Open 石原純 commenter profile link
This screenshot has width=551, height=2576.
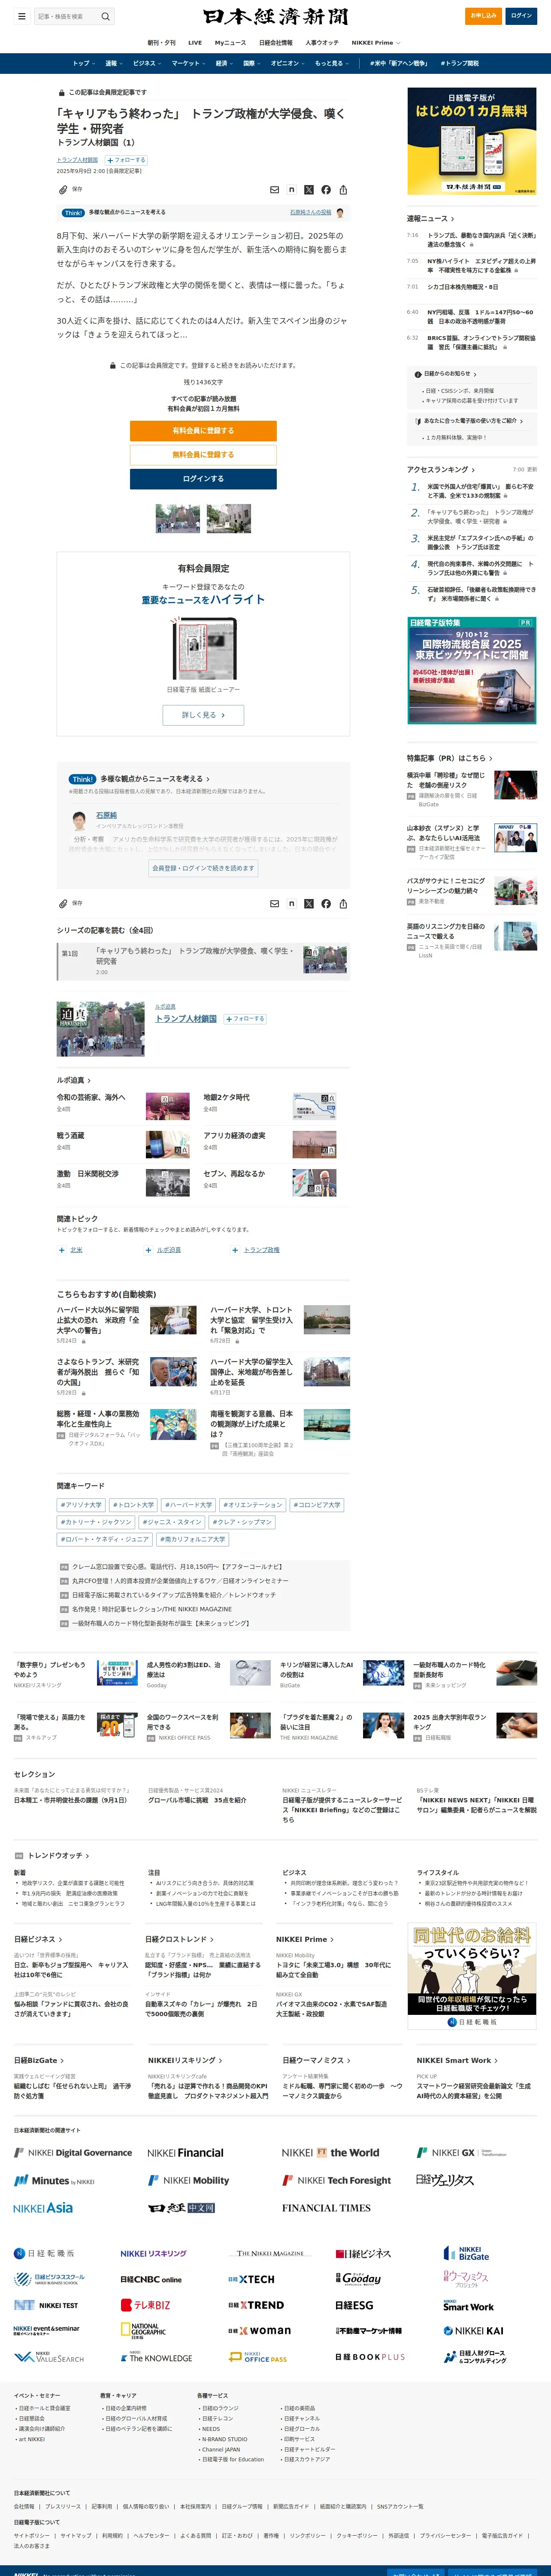(106, 815)
